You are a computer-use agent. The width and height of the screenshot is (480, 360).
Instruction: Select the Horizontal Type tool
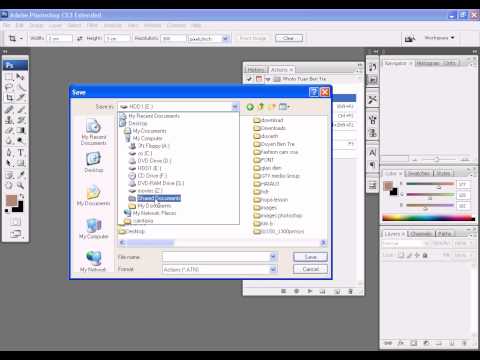coord(20,152)
